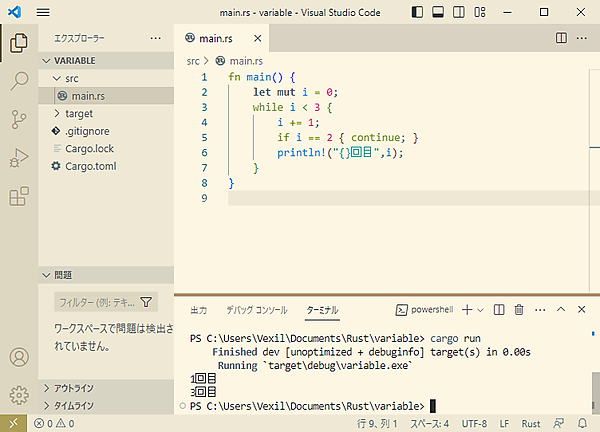Split the terminal pane
600x432 pixels.
click(497, 310)
